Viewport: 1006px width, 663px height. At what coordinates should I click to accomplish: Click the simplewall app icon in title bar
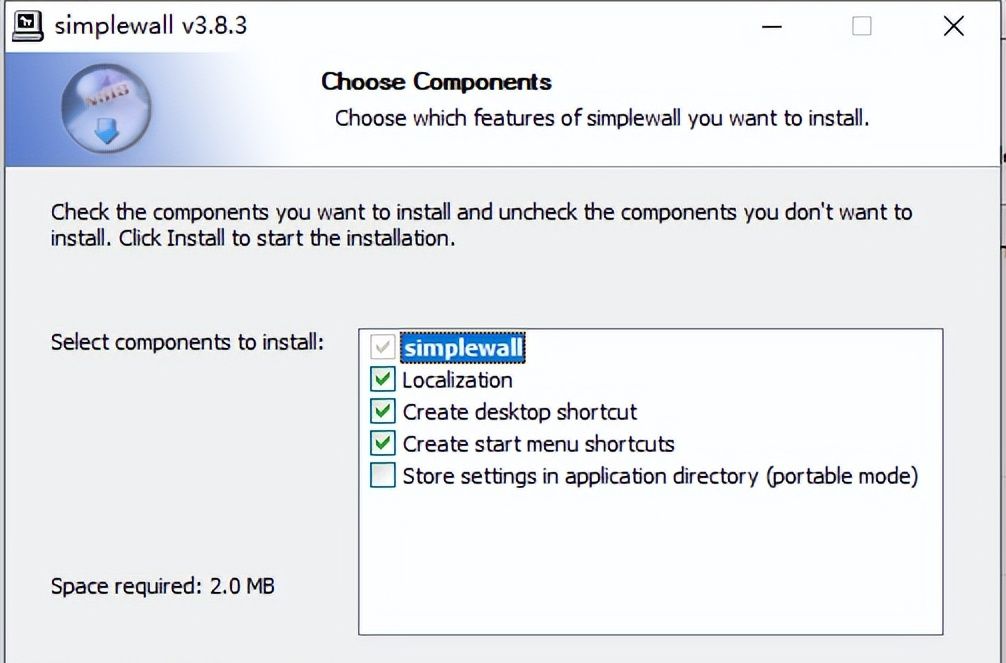[27, 25]
